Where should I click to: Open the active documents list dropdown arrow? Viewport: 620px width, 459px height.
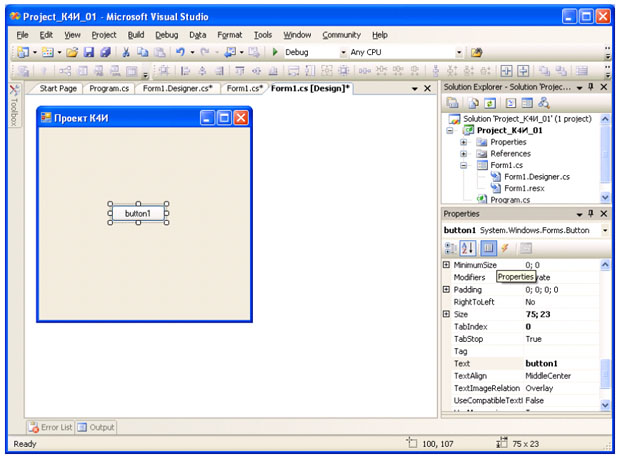tap(415, 89)
